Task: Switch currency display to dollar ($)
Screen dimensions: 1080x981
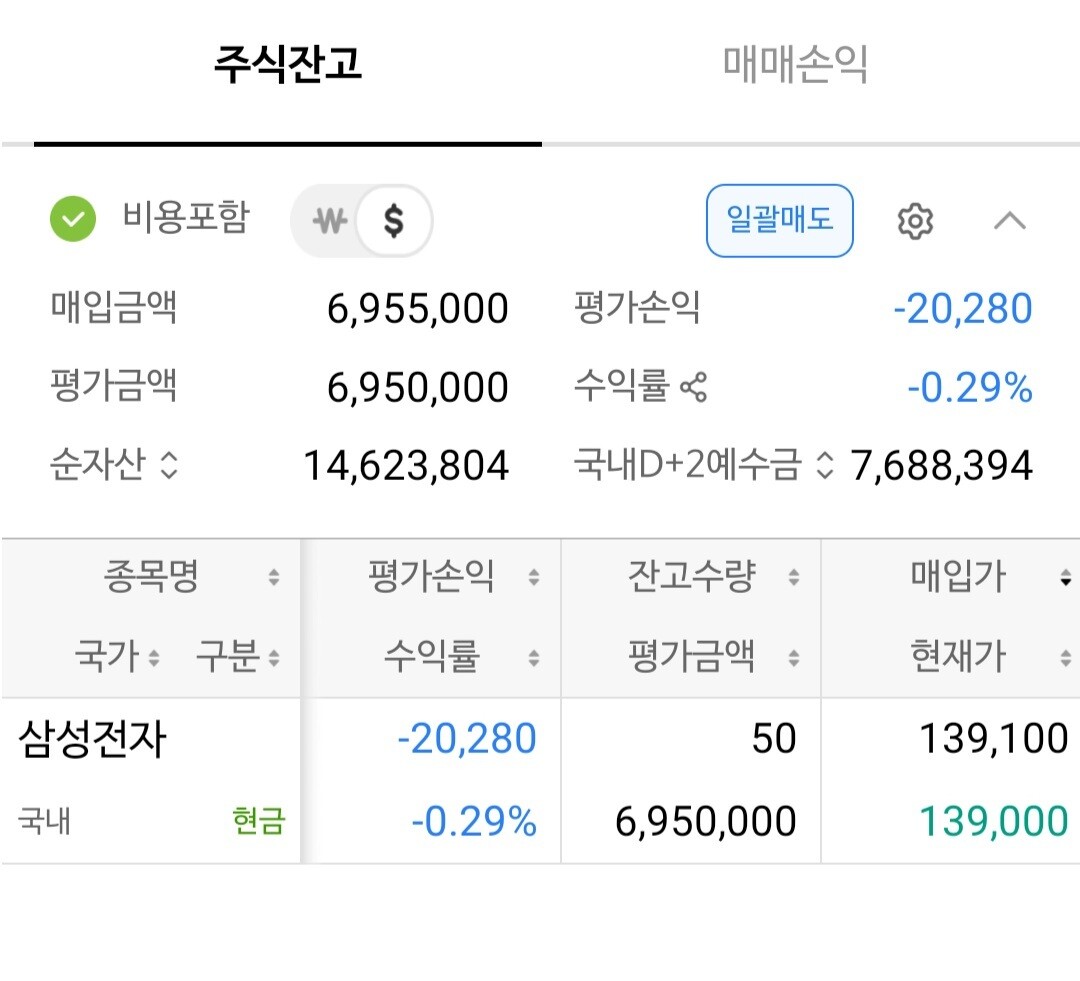Action: coord(394,221)
